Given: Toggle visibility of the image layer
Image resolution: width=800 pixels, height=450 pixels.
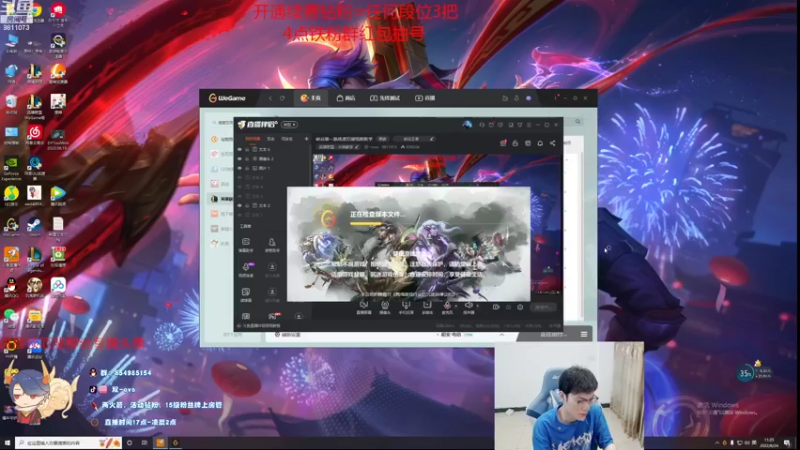Looking at the screenshot, I should [x=239, y=168].
